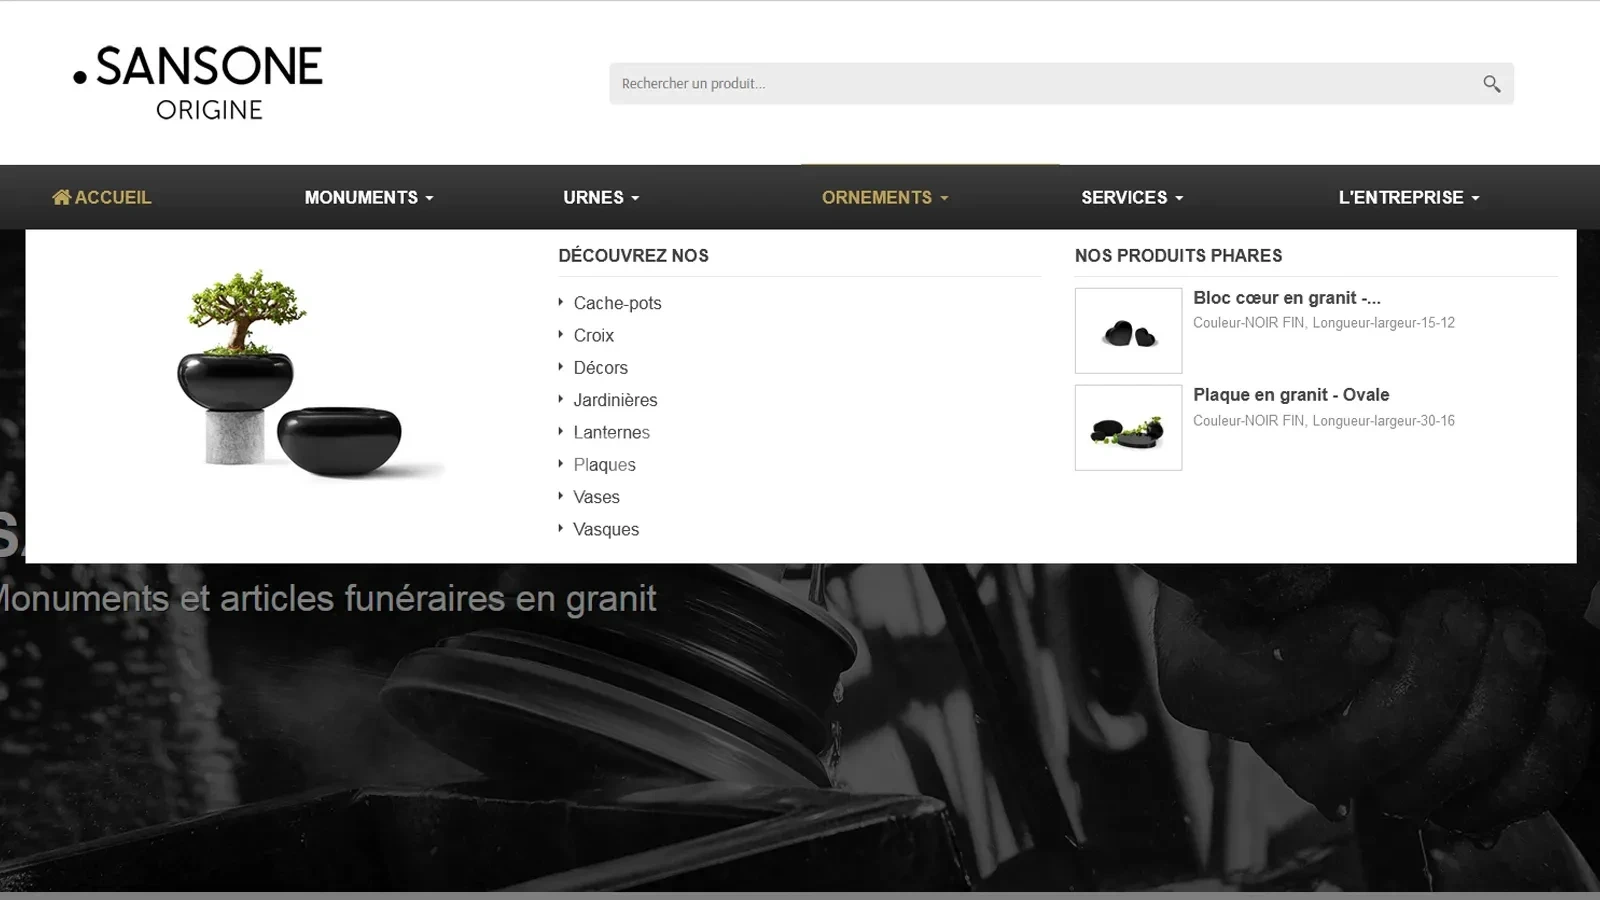Open the Bloc cœur en granit thumbnail
Screen dimensions: 1600x900
tap(1128, 331)
